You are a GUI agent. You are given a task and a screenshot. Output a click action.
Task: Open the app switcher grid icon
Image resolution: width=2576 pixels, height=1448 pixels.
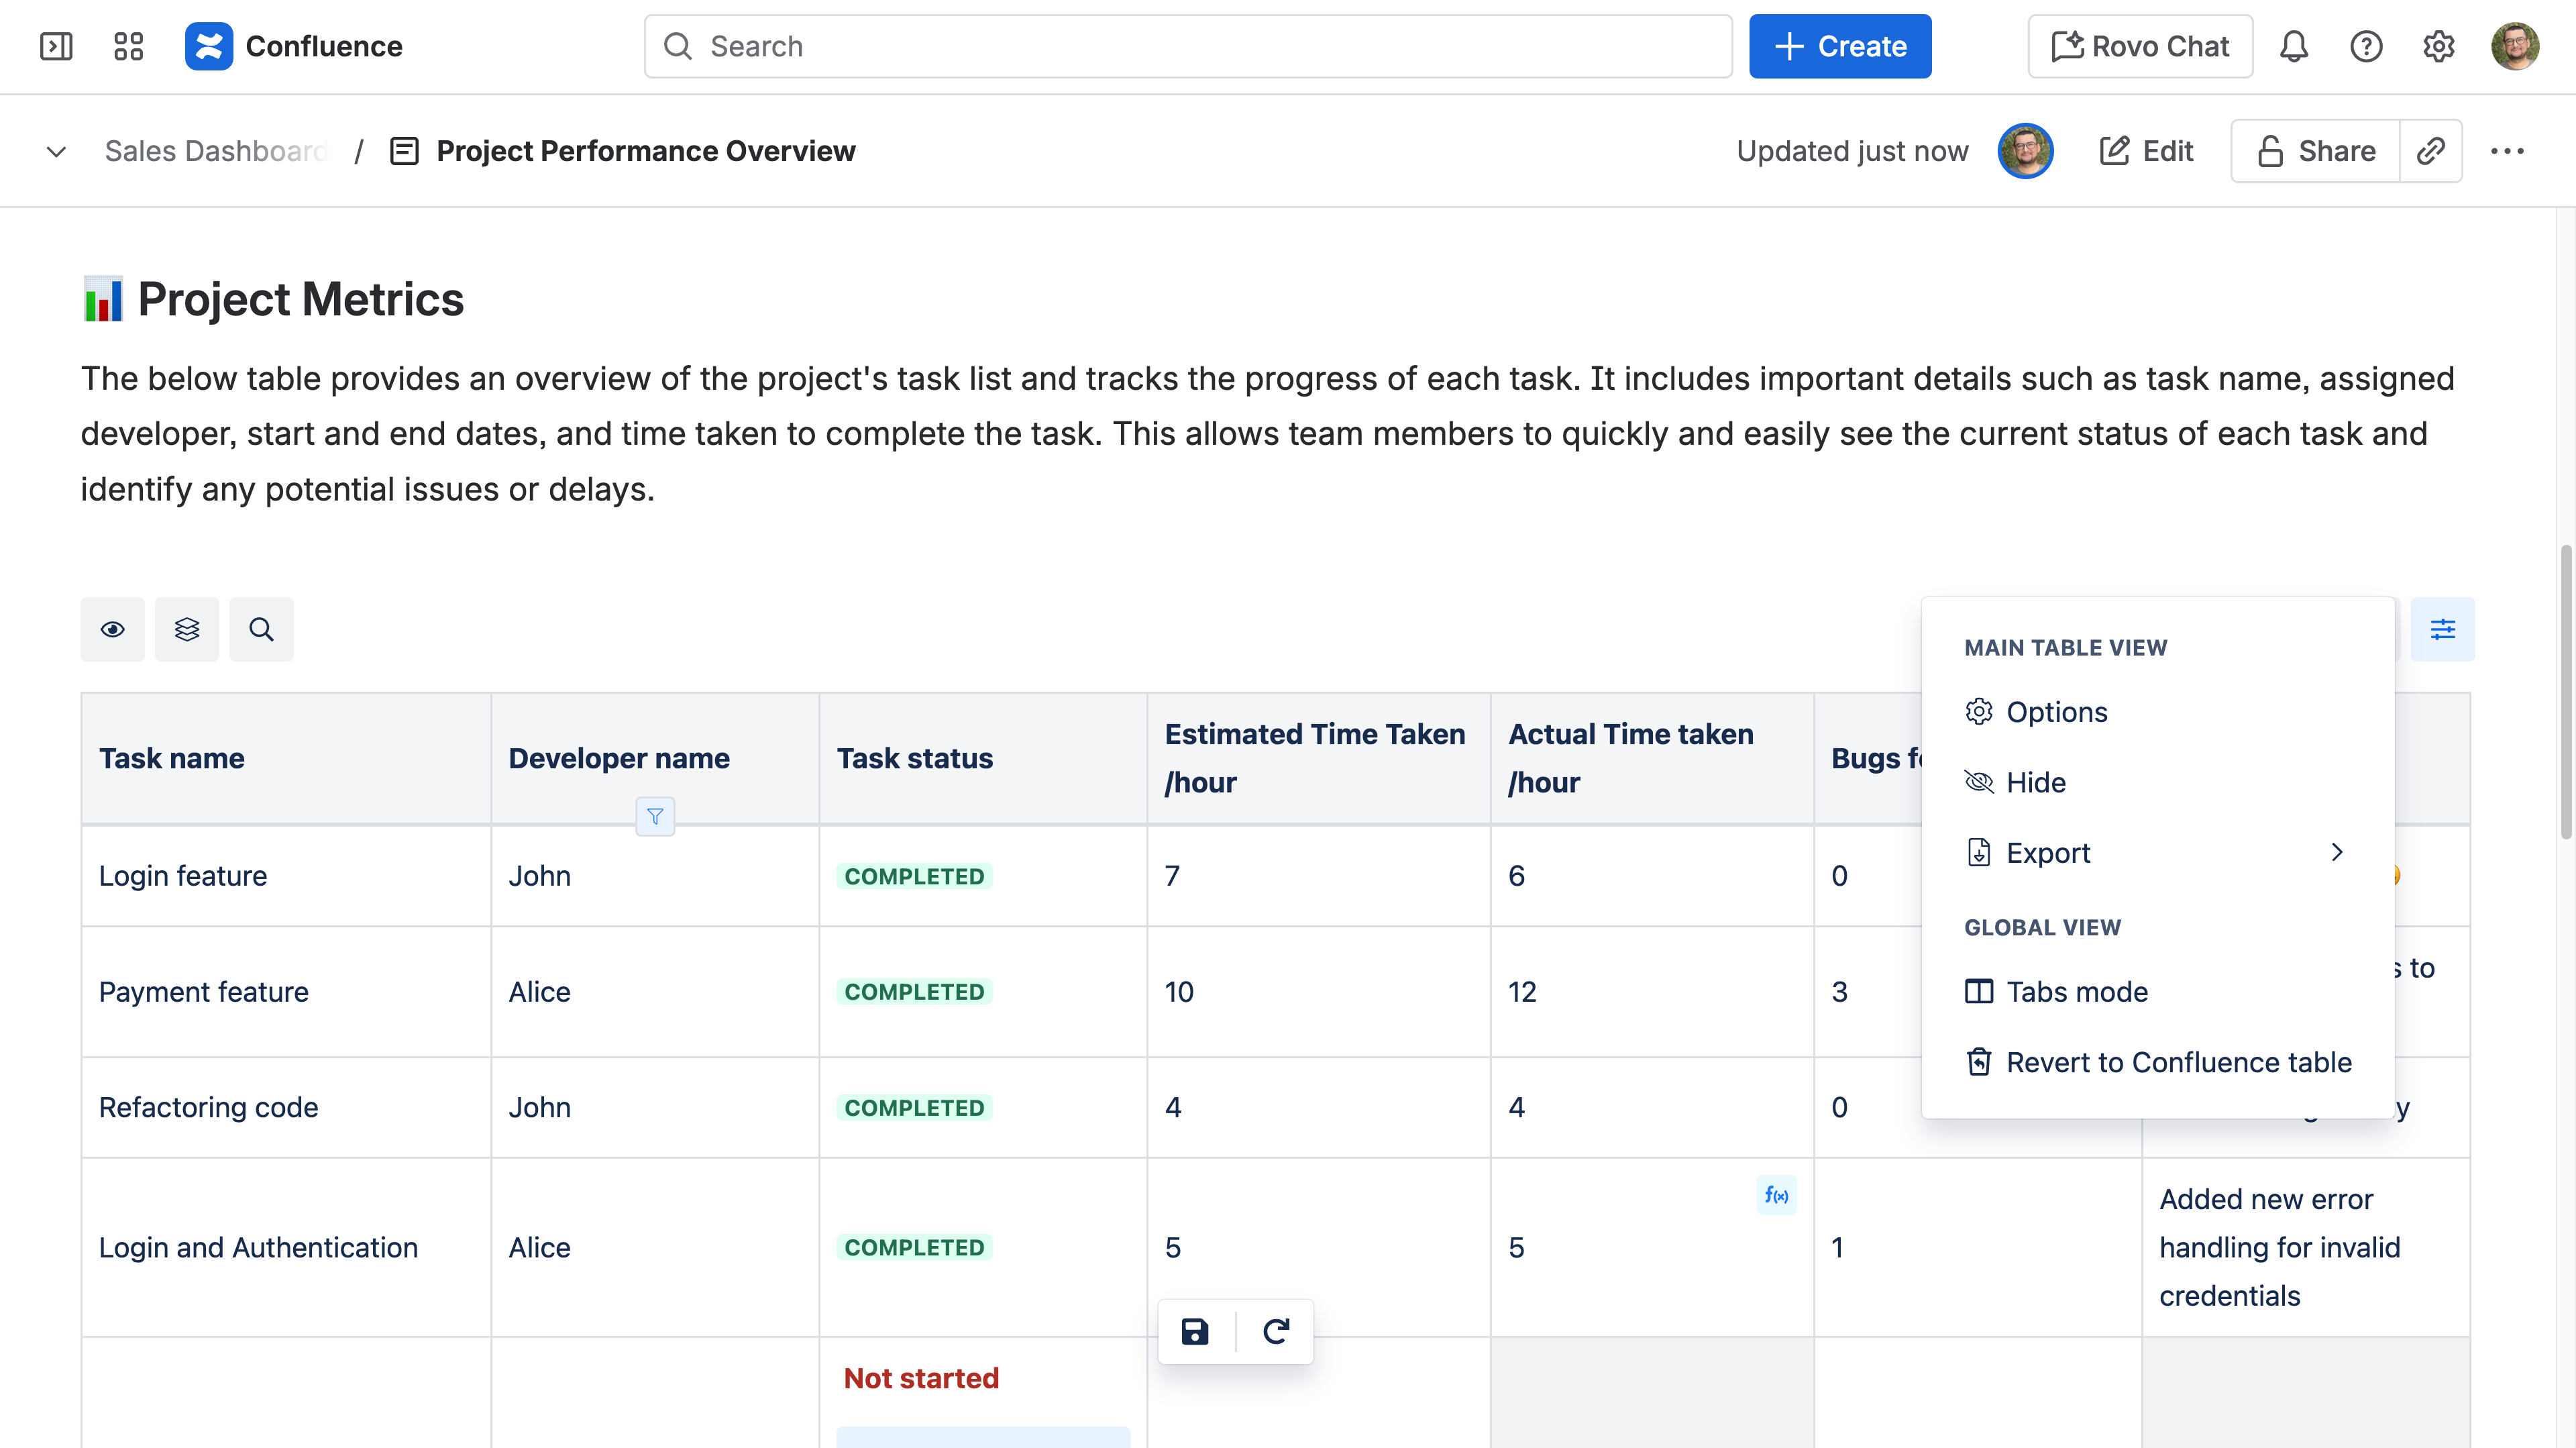coord(128,46)
